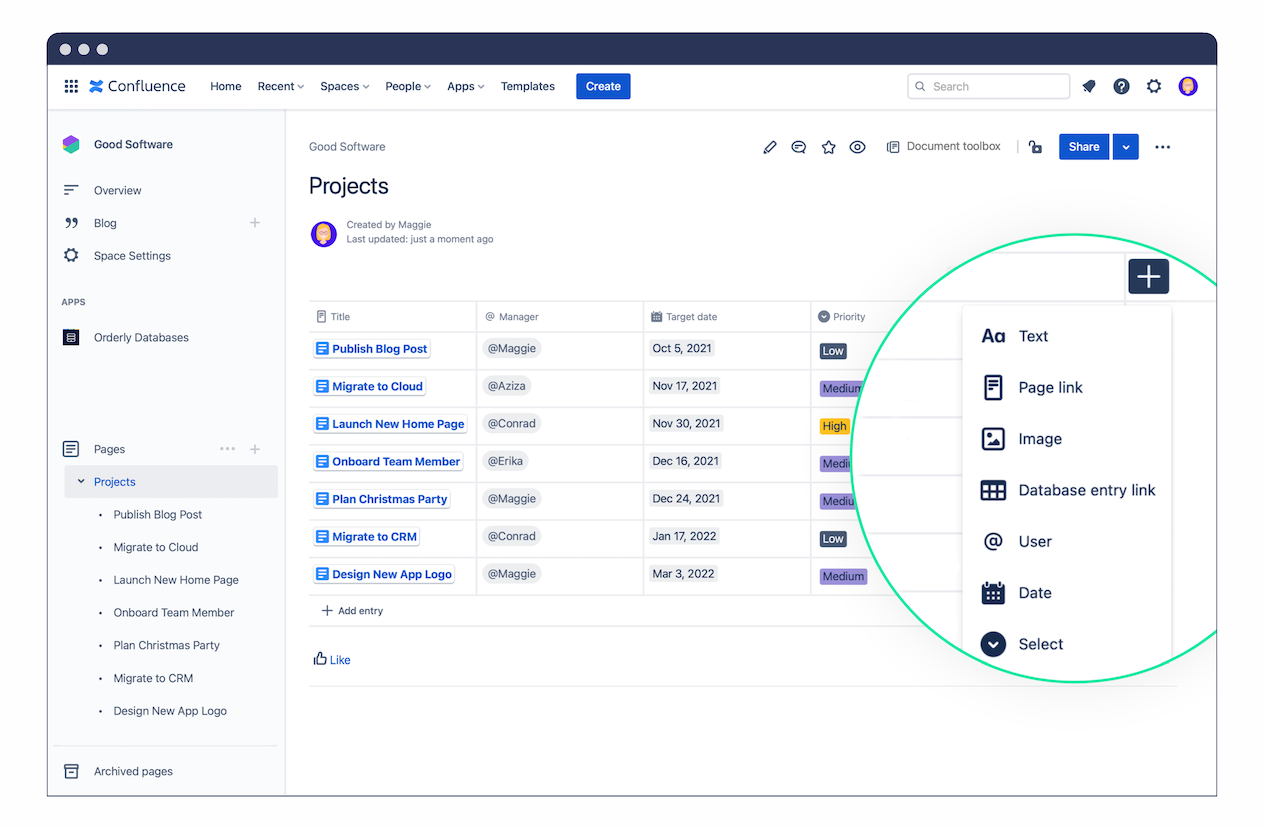Open the settings gear in top bar
This screenshot has width=1264, height=827.
1154,86
